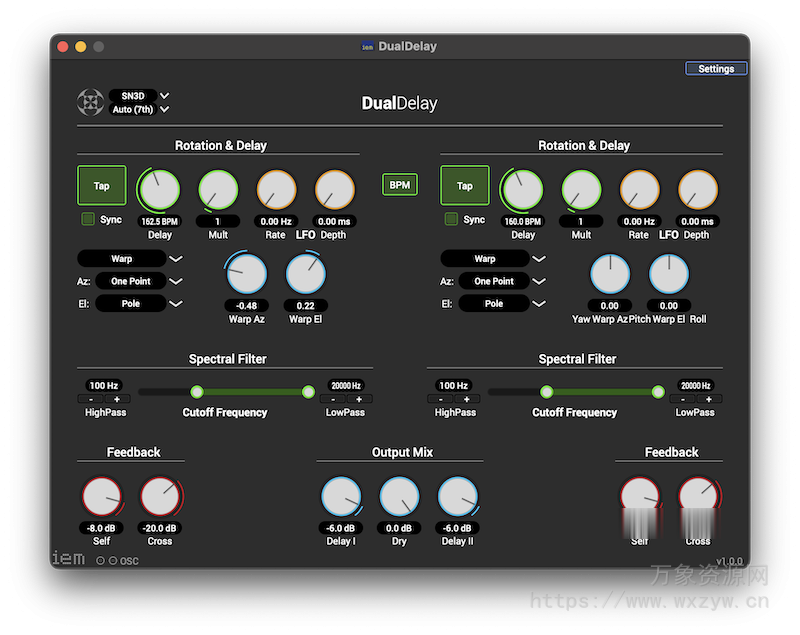800x635 pixels.
Task: Click the second OSC status indicator circle
Action: click(x=113, y=561)
